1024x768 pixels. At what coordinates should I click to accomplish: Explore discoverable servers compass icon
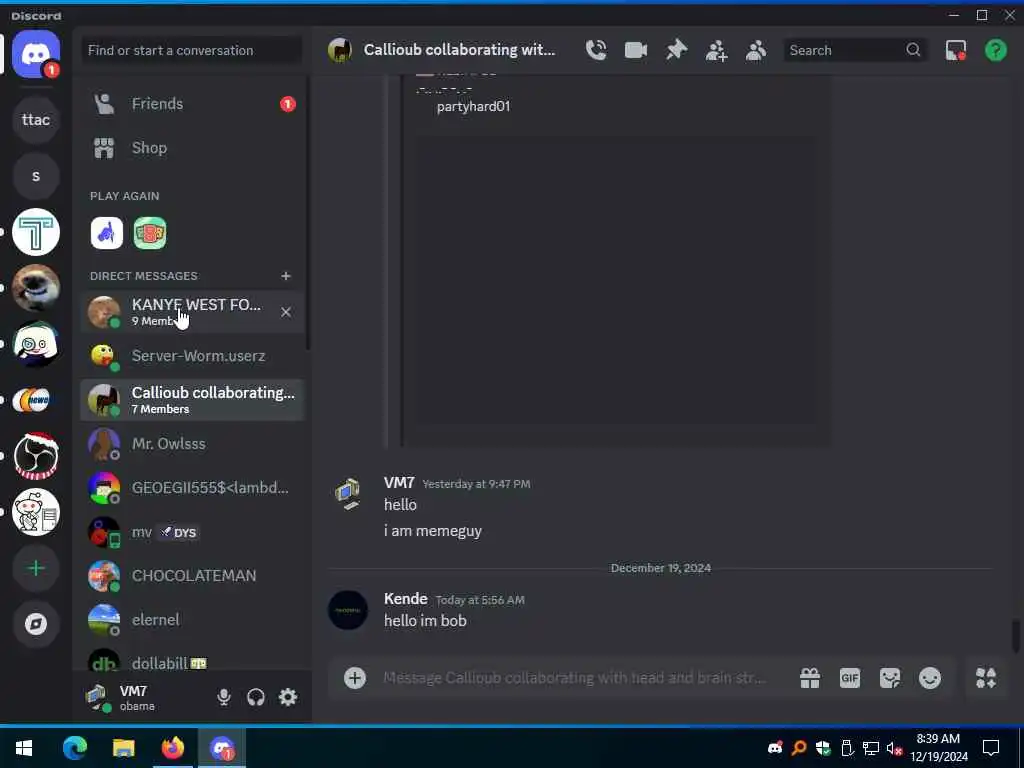[36, 624]
